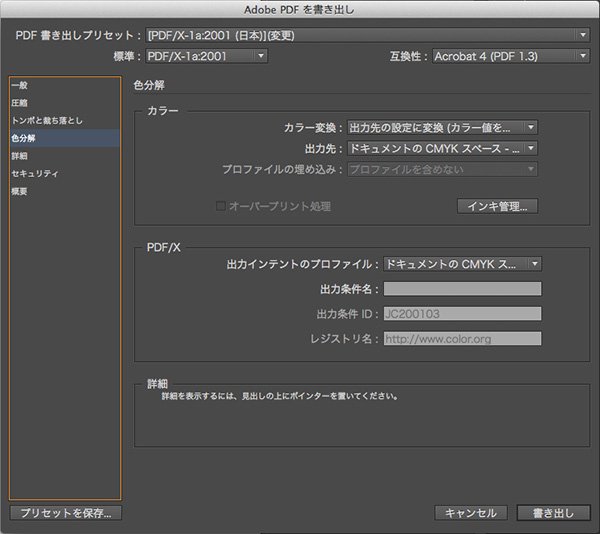Select the 詳細 category in sidebar
The height and width of the screenshot is (534, 600).
(65, 156)
